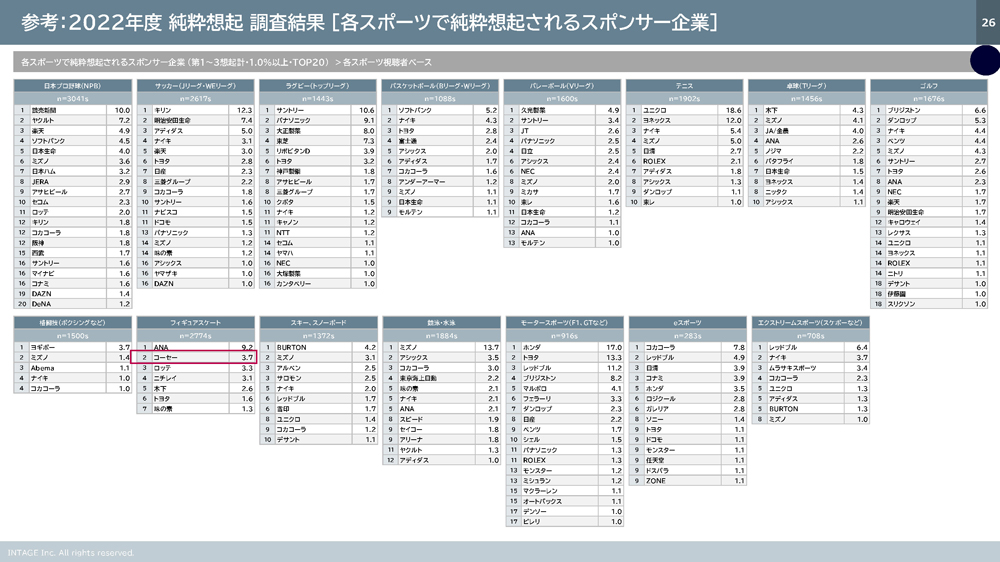Click サロモン in the ski table
The width and height of the screenshot is (1000, 562).
[x=288, y=378]
